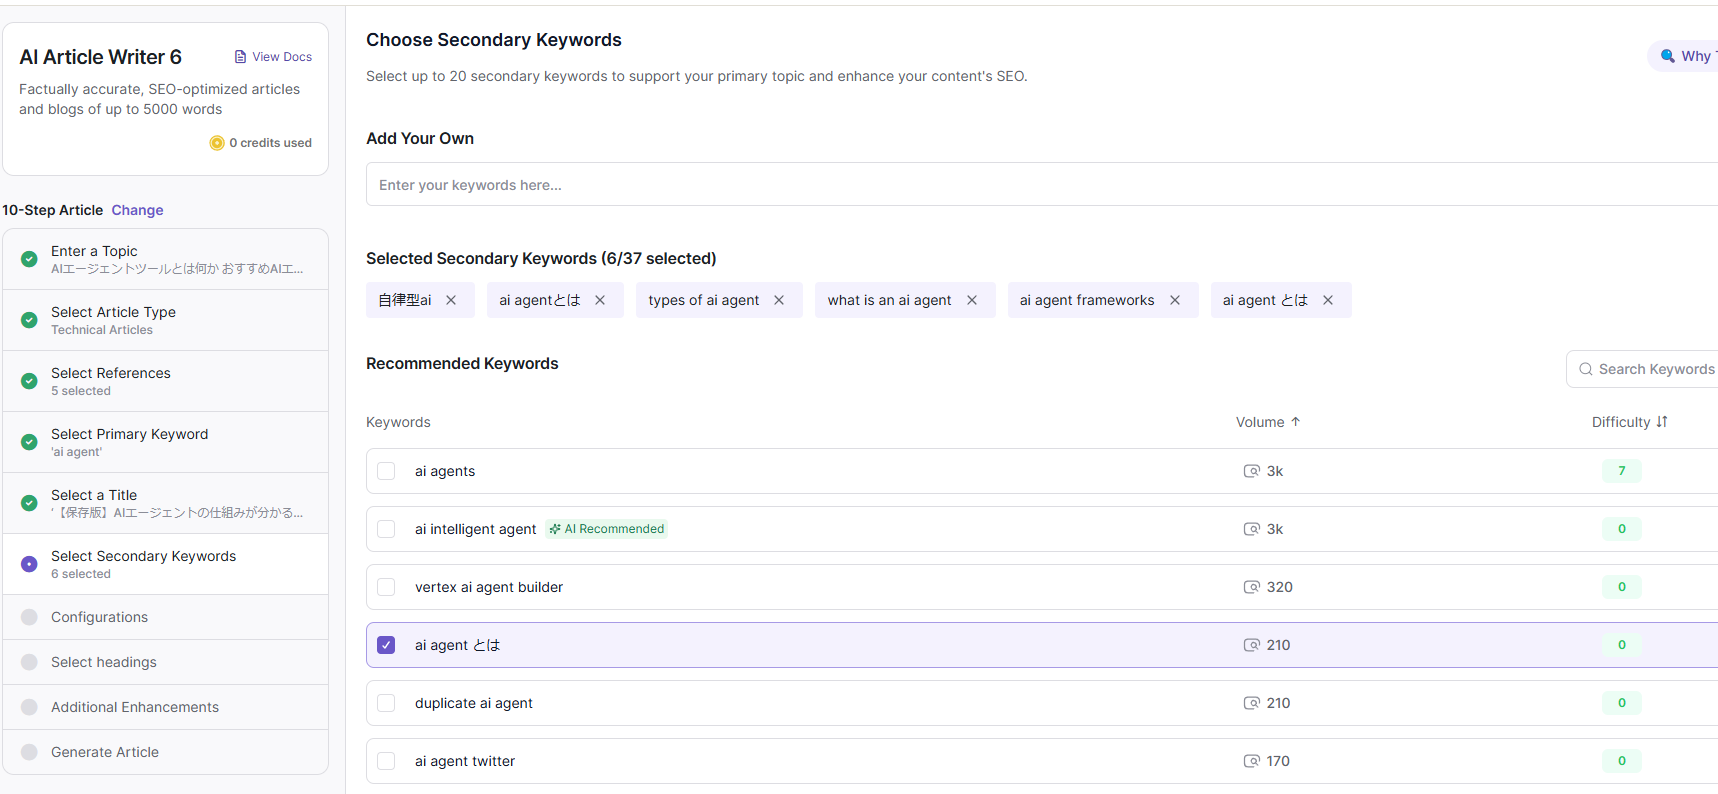Sort keywords by Difficulty arrows

[x=1662, y=422]
